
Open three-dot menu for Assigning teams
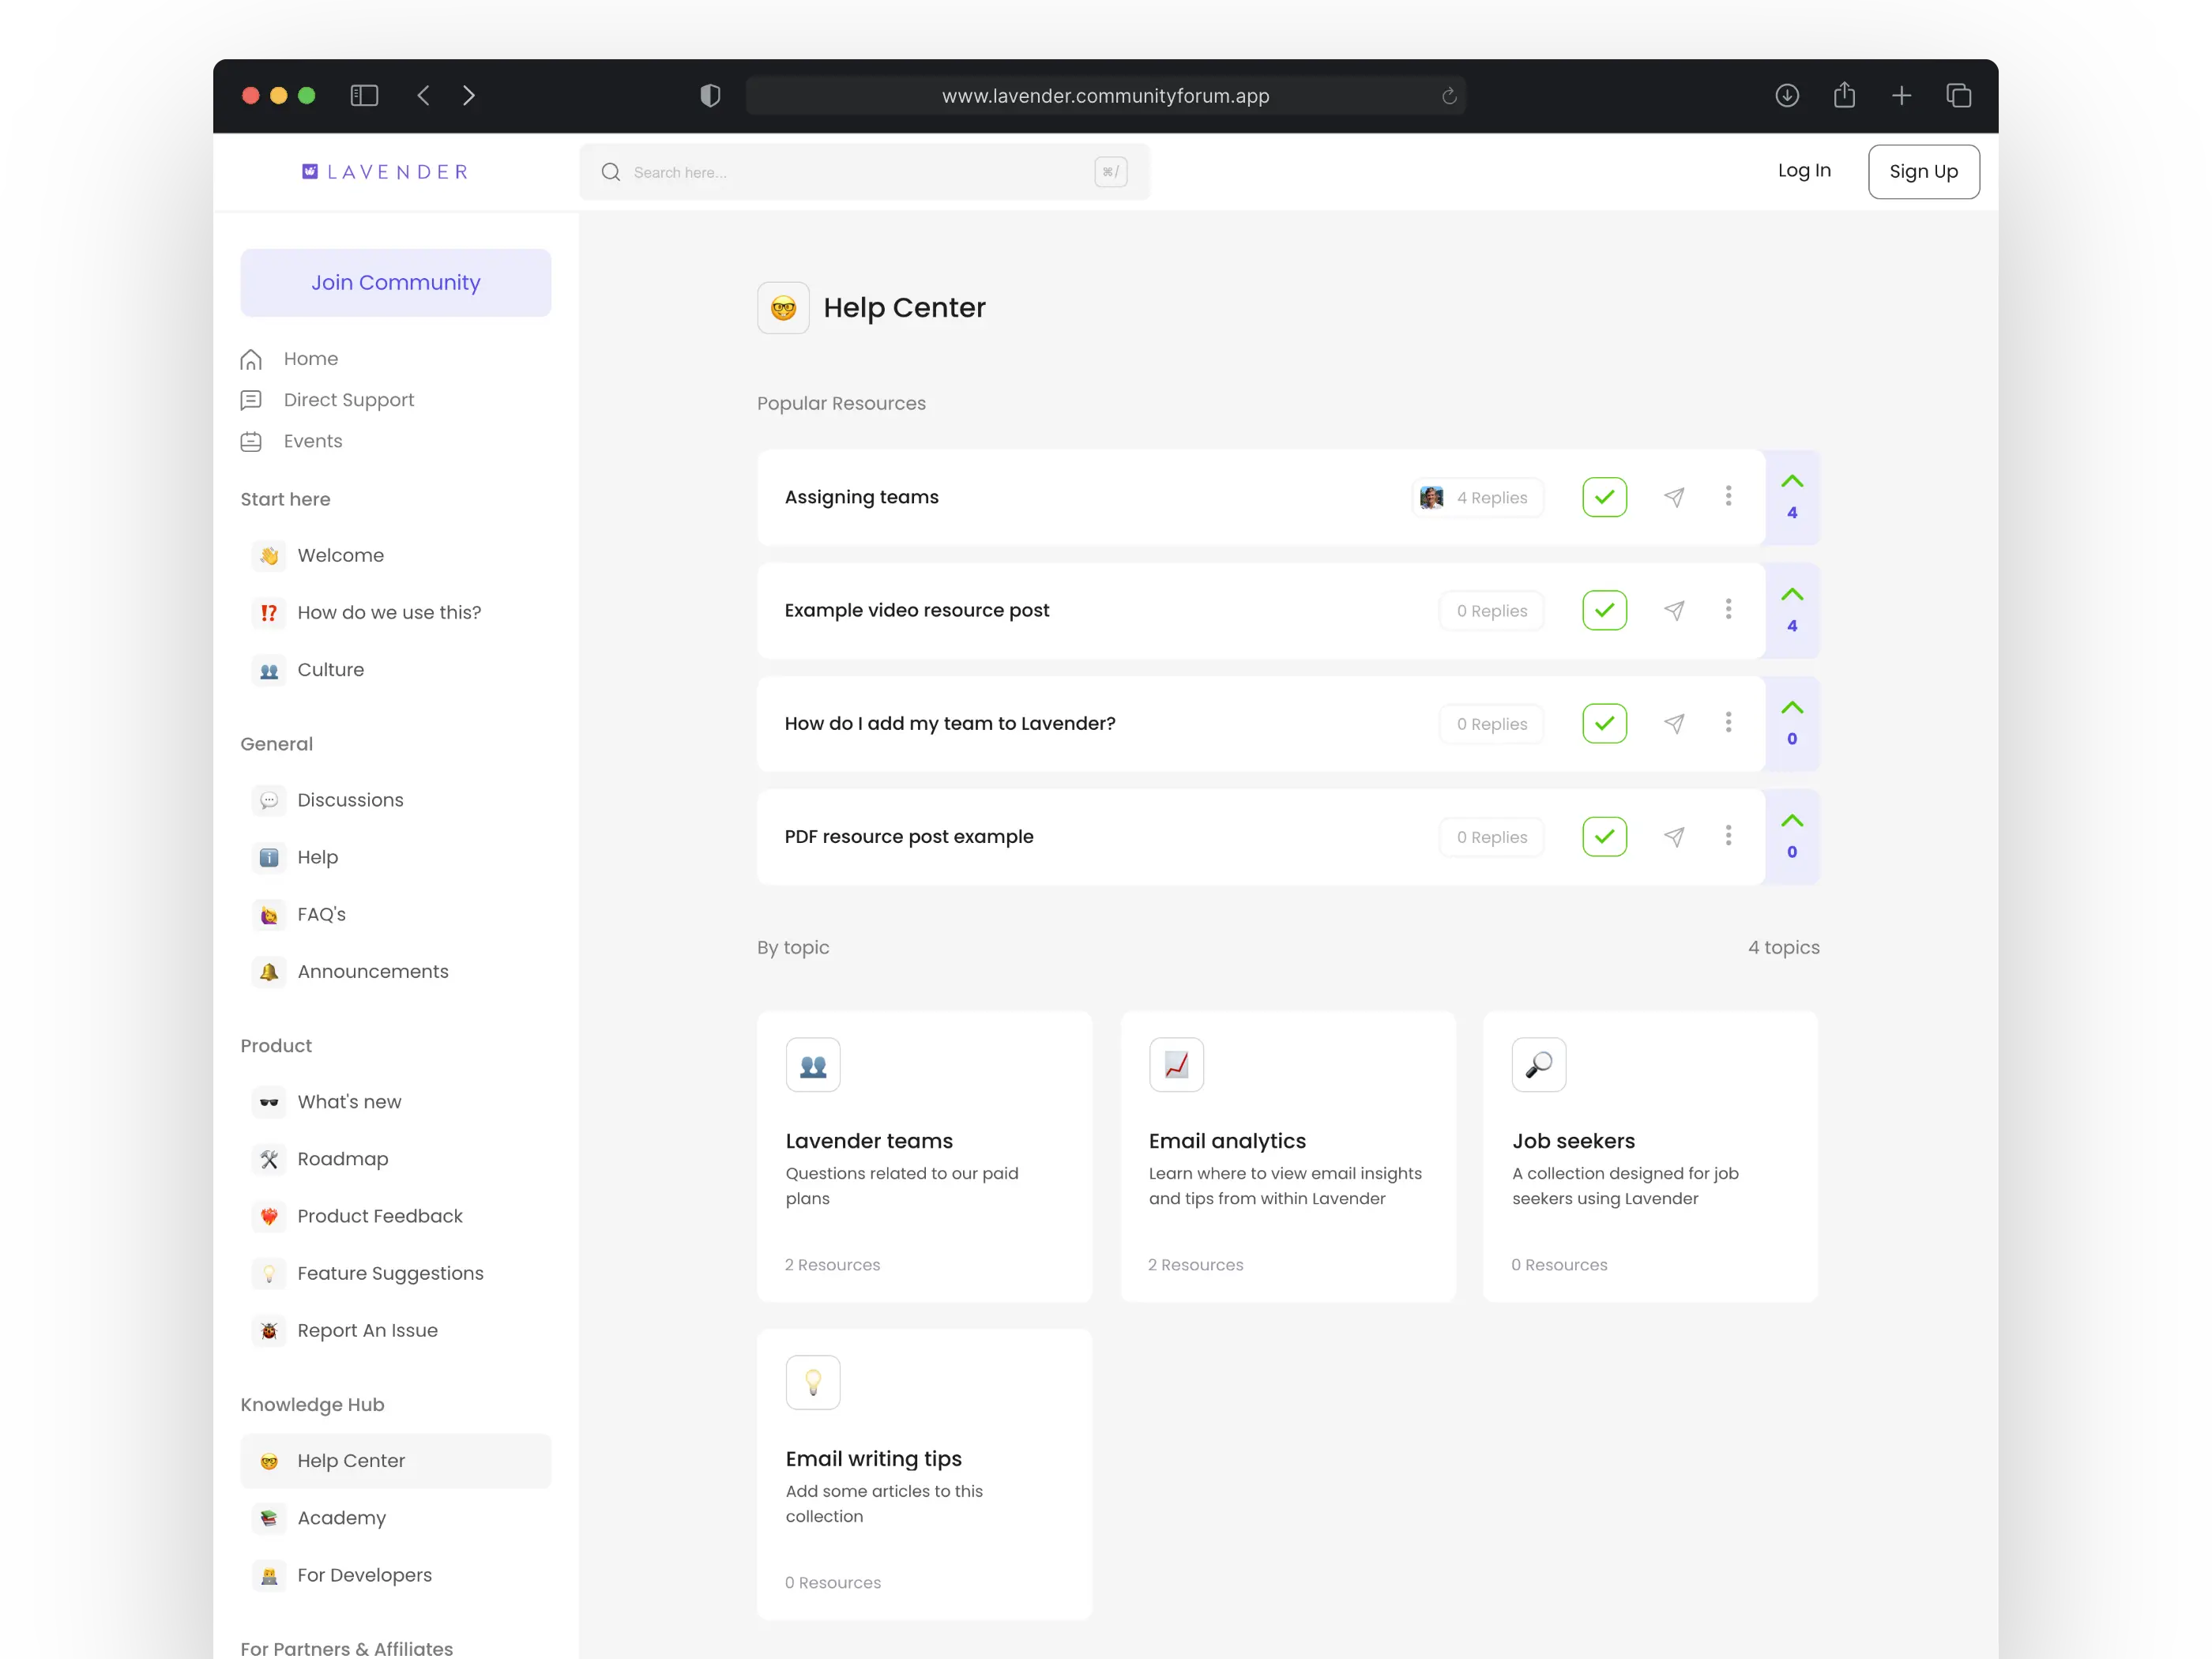click(1728, 496)
